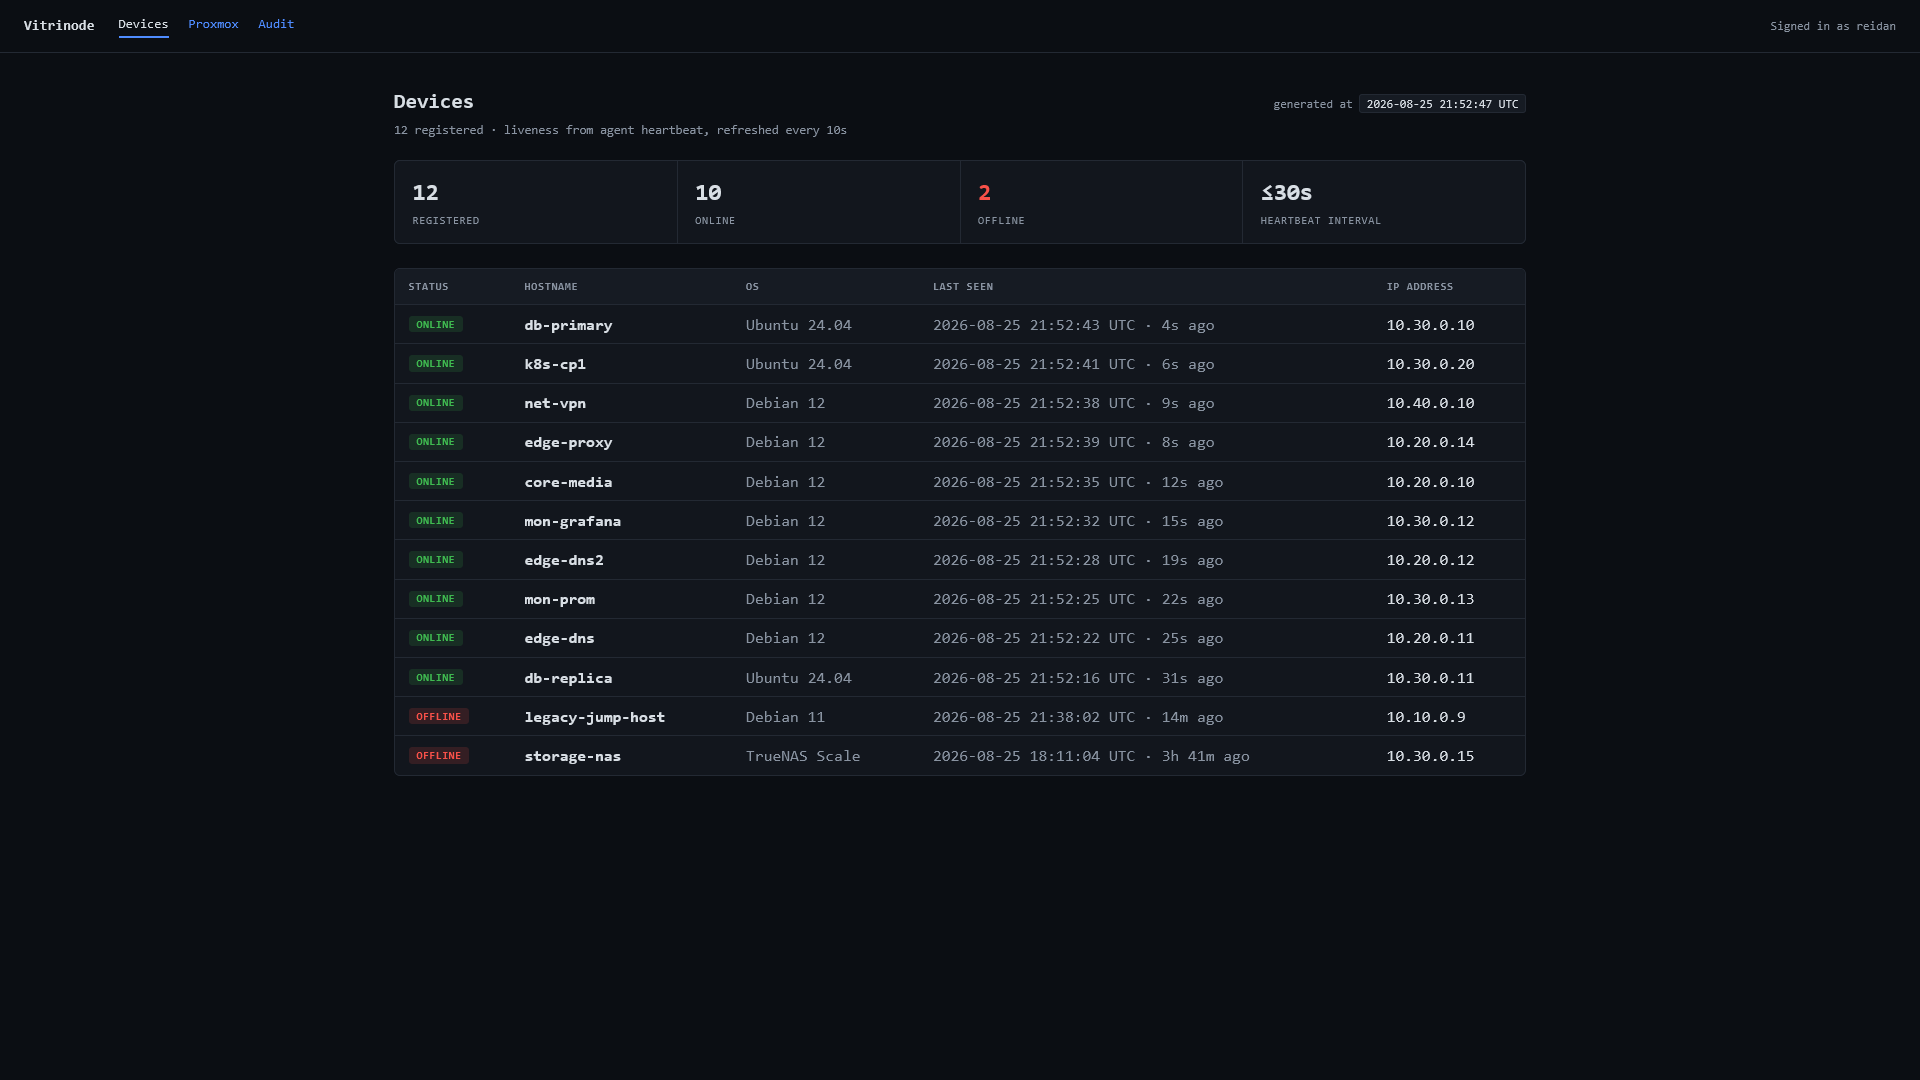Select hostname edge-dns

pos(559,638)
